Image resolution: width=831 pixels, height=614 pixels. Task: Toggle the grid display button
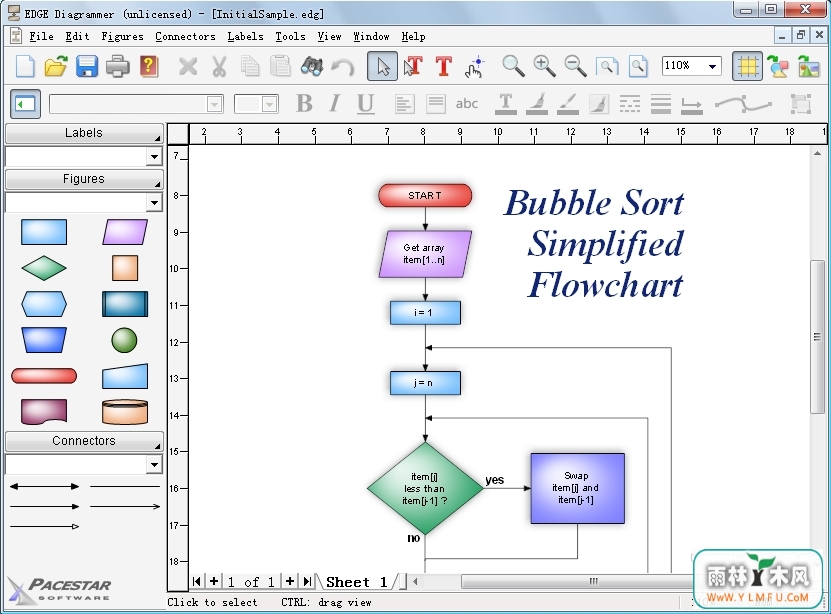(747, 67)
